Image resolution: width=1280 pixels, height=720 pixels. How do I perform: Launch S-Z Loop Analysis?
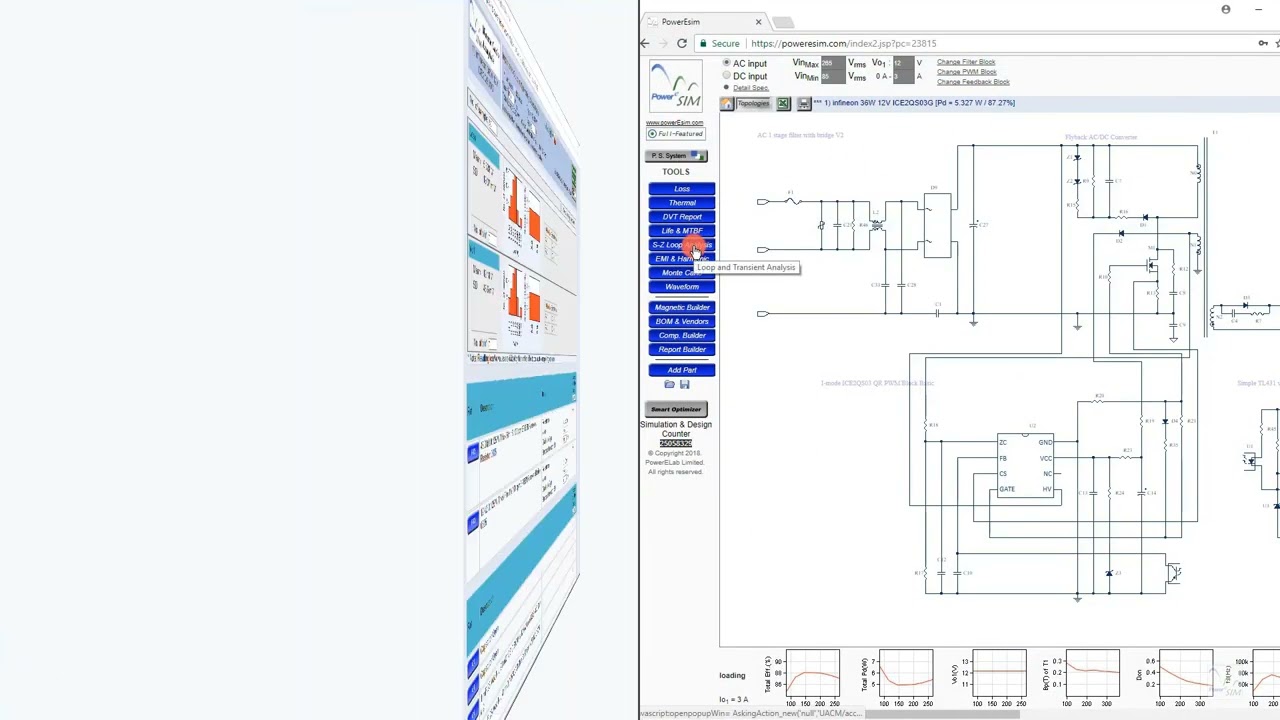click(681, 245)
